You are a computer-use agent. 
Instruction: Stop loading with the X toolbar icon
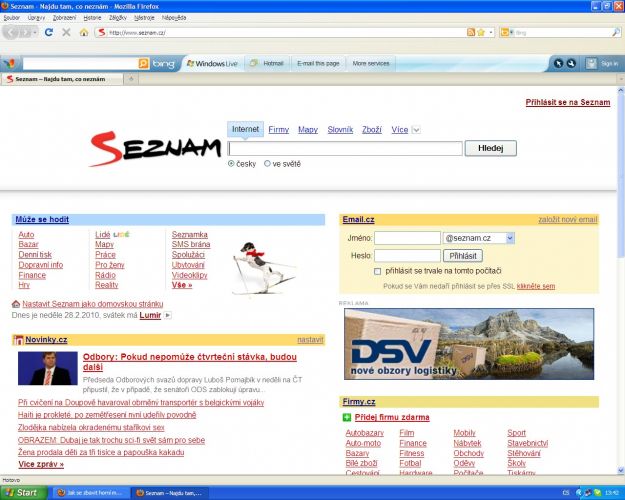(x=67, y=32)
